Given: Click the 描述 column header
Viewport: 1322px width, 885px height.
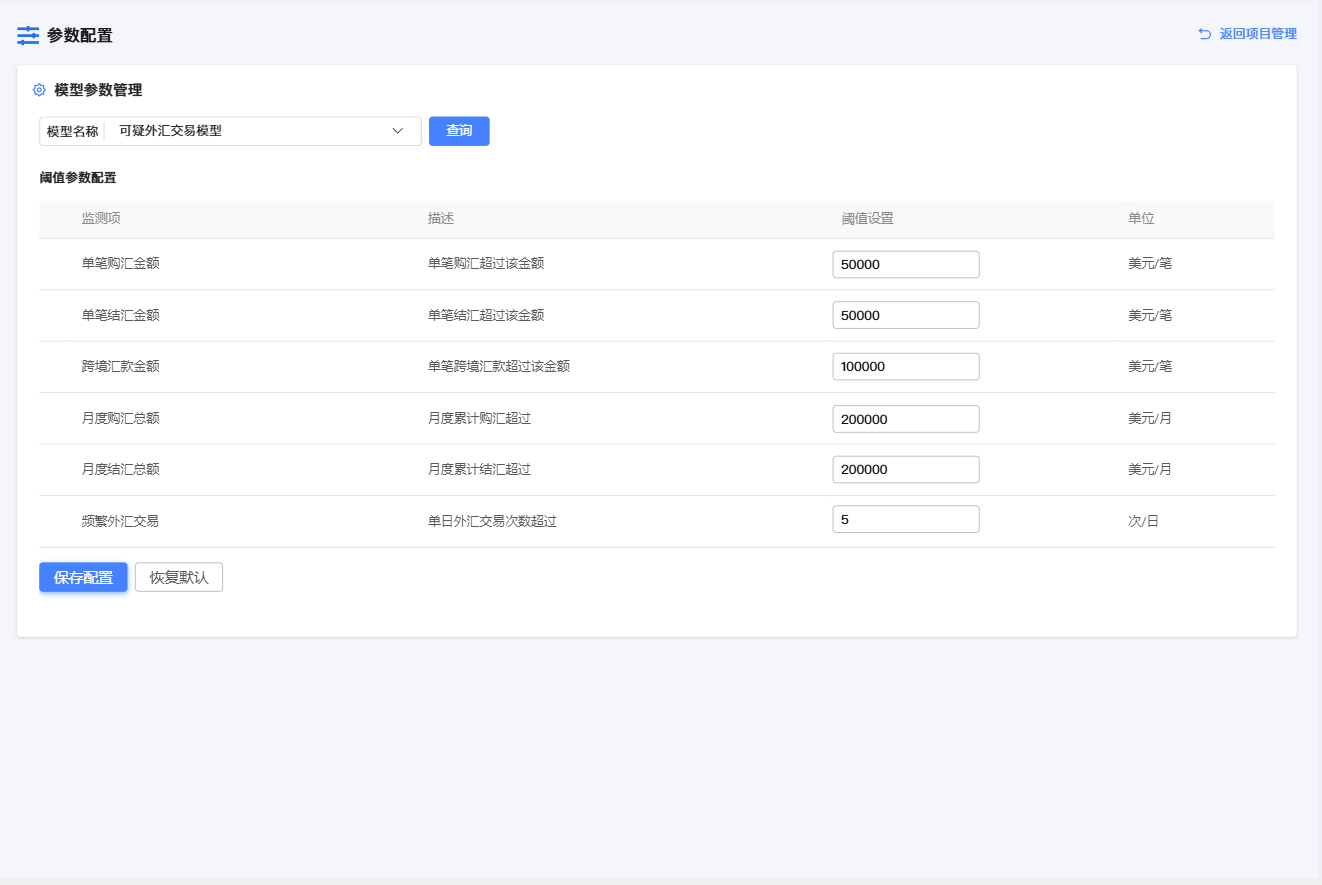Looking at the screenshot, I should click(441, 219).
